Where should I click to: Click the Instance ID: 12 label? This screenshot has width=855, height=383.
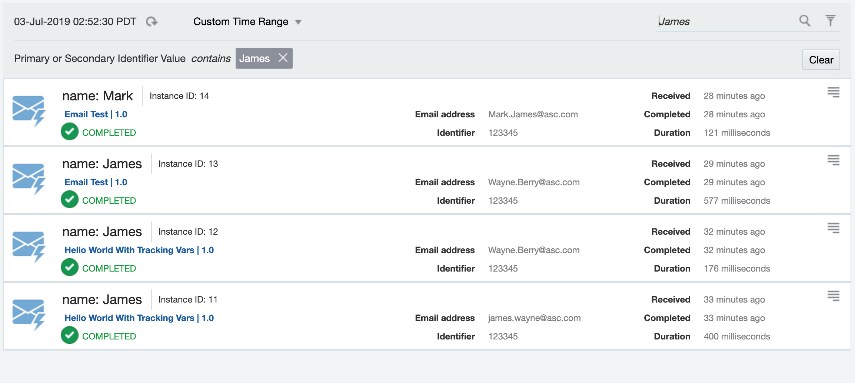[x=188, y=232]
